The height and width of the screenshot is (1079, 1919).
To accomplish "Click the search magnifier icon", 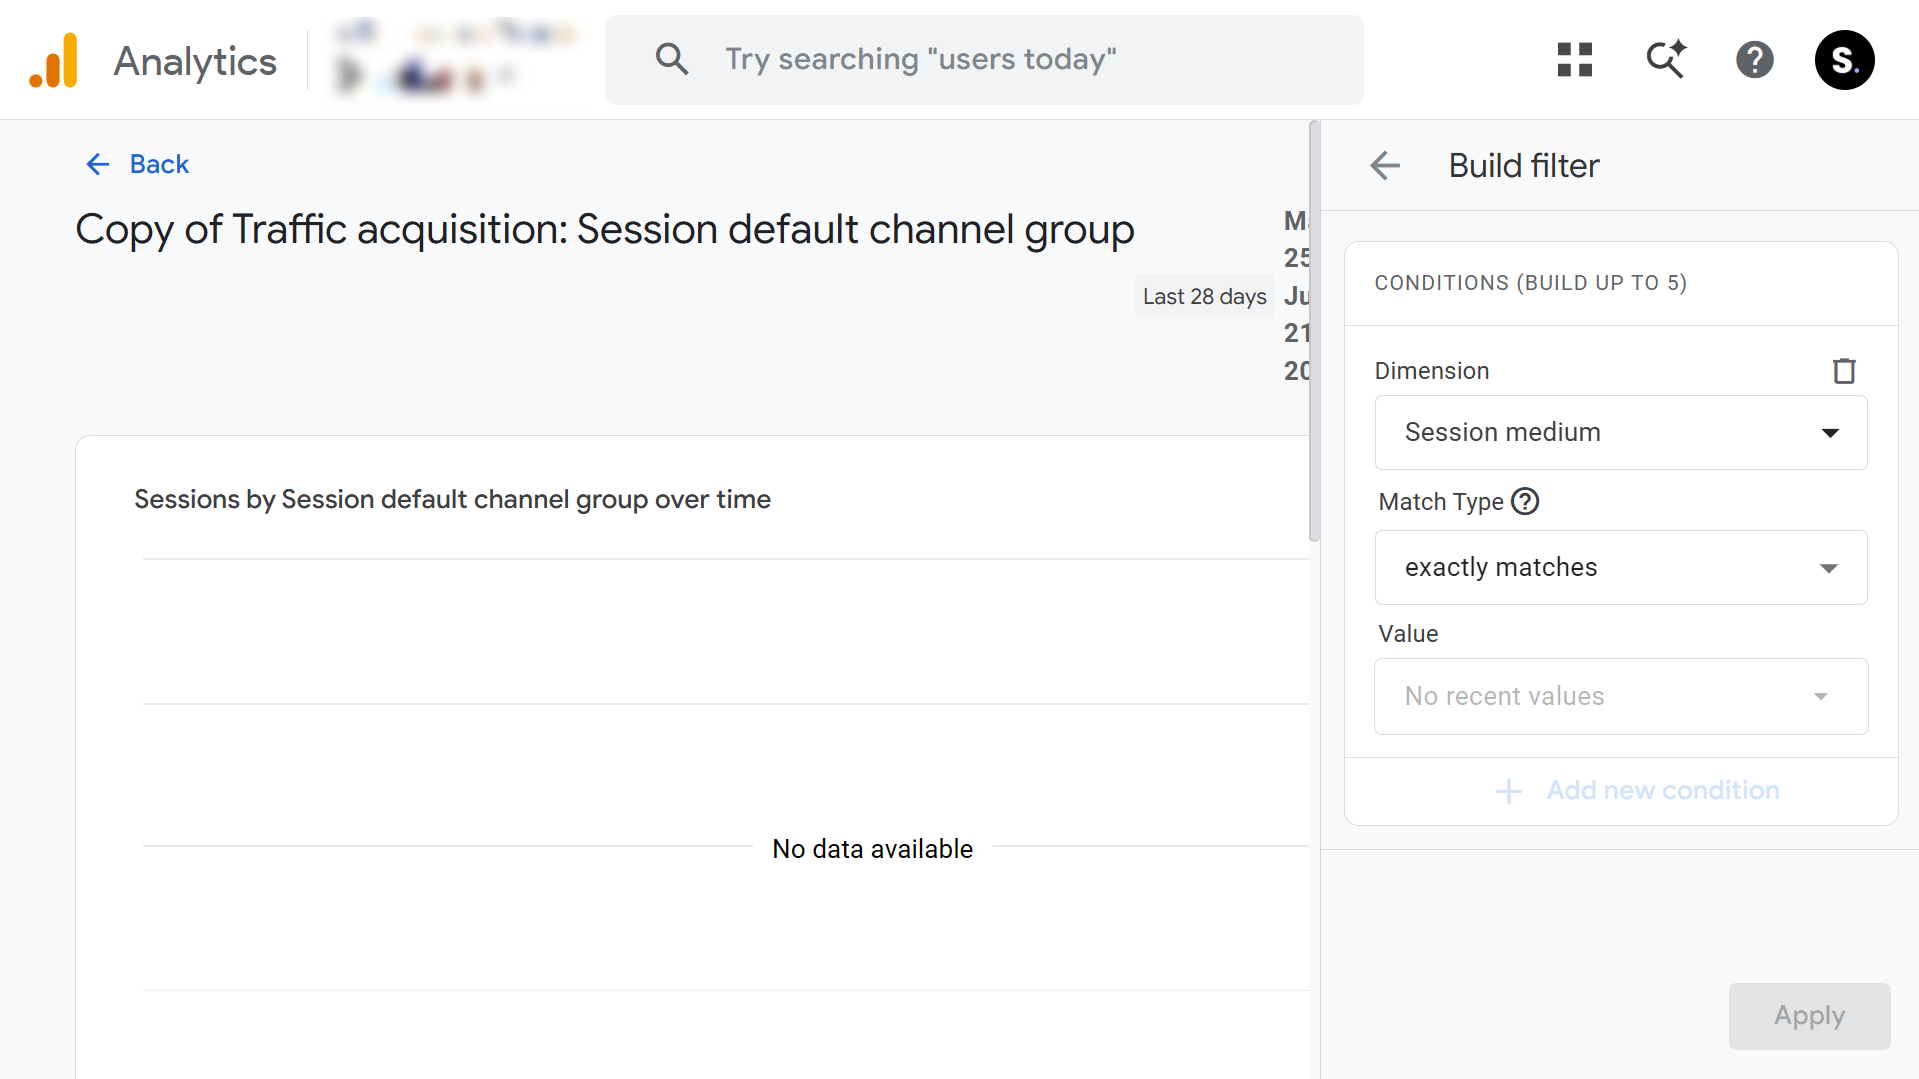I will point(672,59).
